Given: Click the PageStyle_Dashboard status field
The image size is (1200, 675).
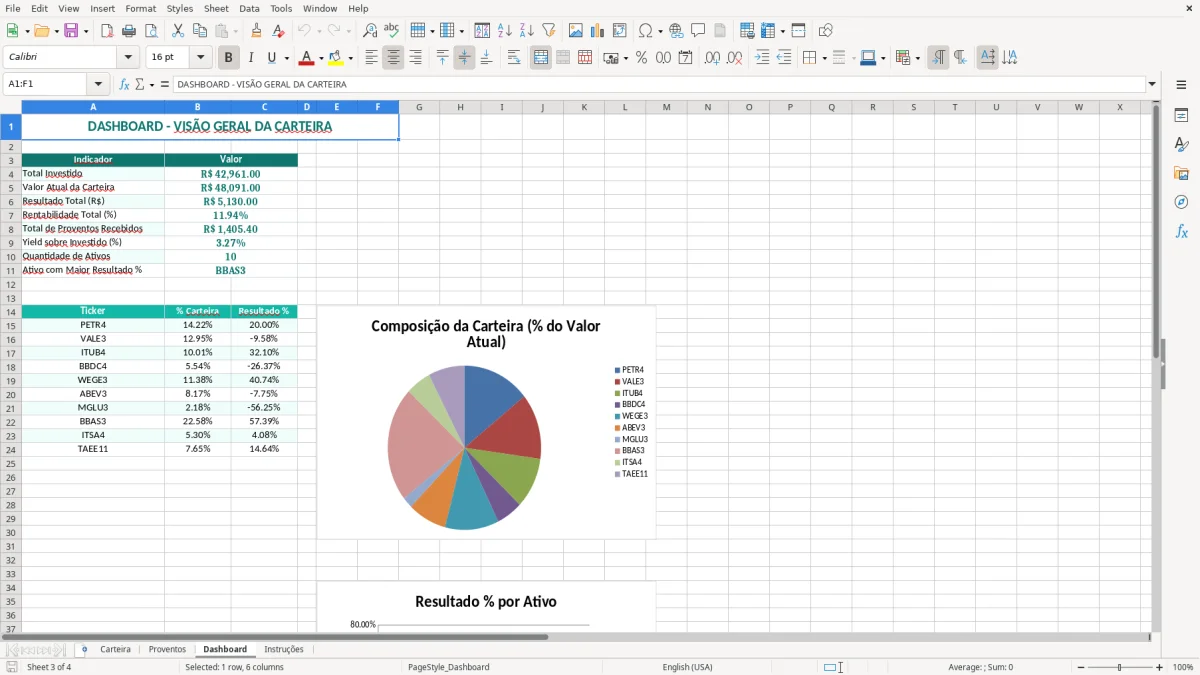Looking at the screenshot, I should coord(448,667).
